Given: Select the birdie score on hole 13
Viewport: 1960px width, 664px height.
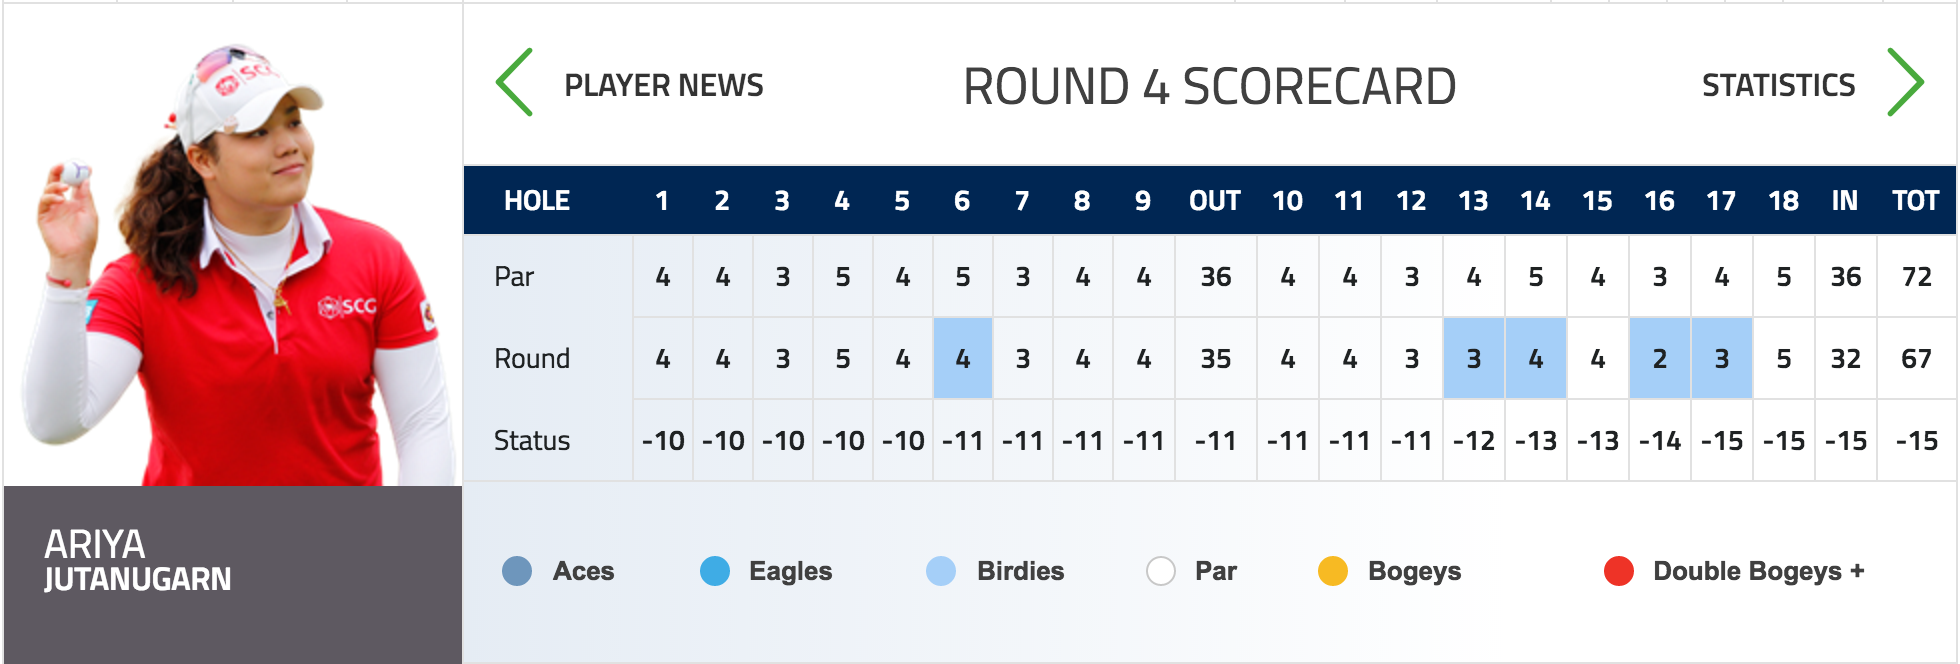Looking at the screenshot, I should coord(1474,358).
